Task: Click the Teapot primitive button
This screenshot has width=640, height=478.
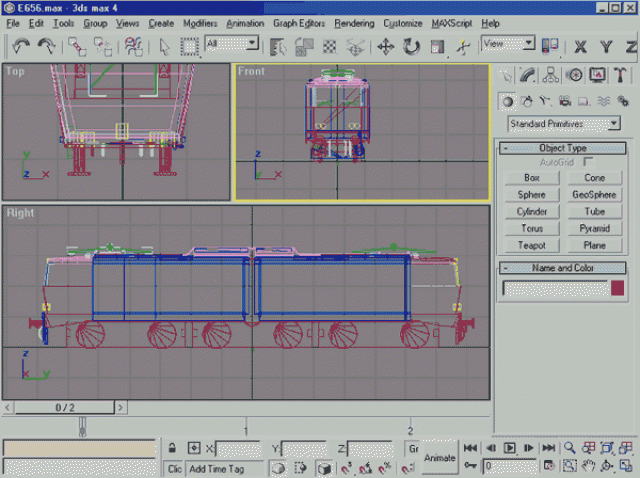Action: coord(532,245)
